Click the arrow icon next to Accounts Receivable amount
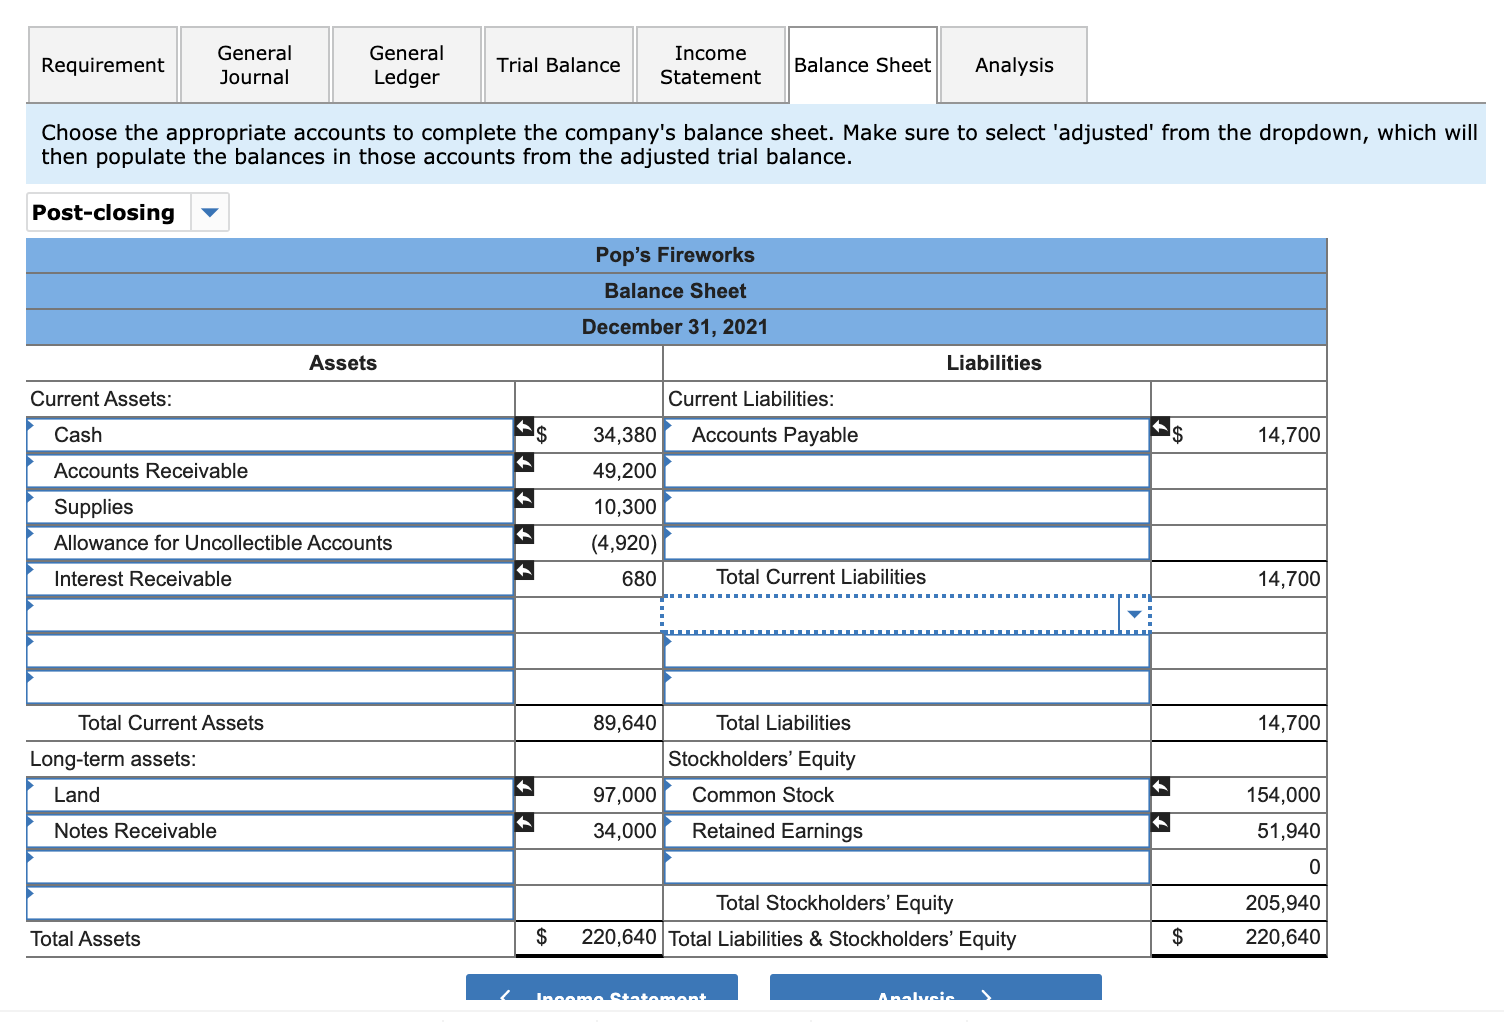Viewport: 1504px width, 1022px height. click(524, 464)
